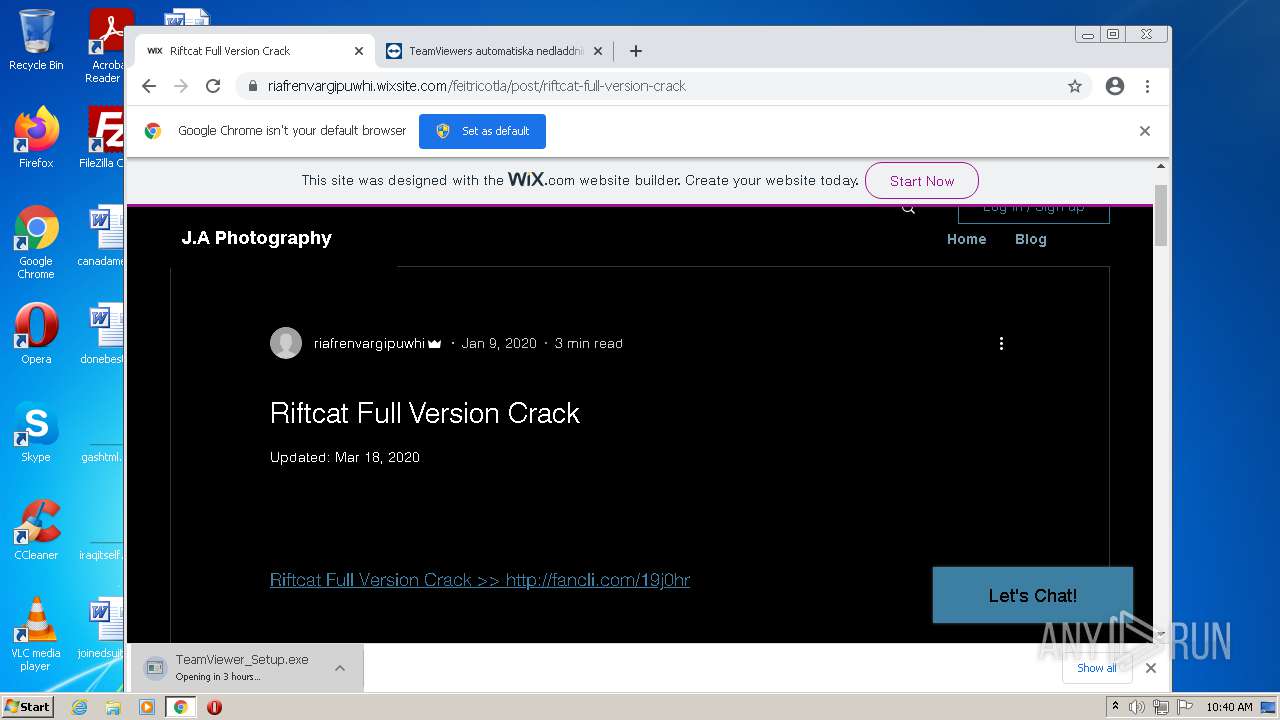The height and width of the screenshot is (720, 1280).
Task: Open Skype desktop shortcut
Action: [x=36, y=431]
